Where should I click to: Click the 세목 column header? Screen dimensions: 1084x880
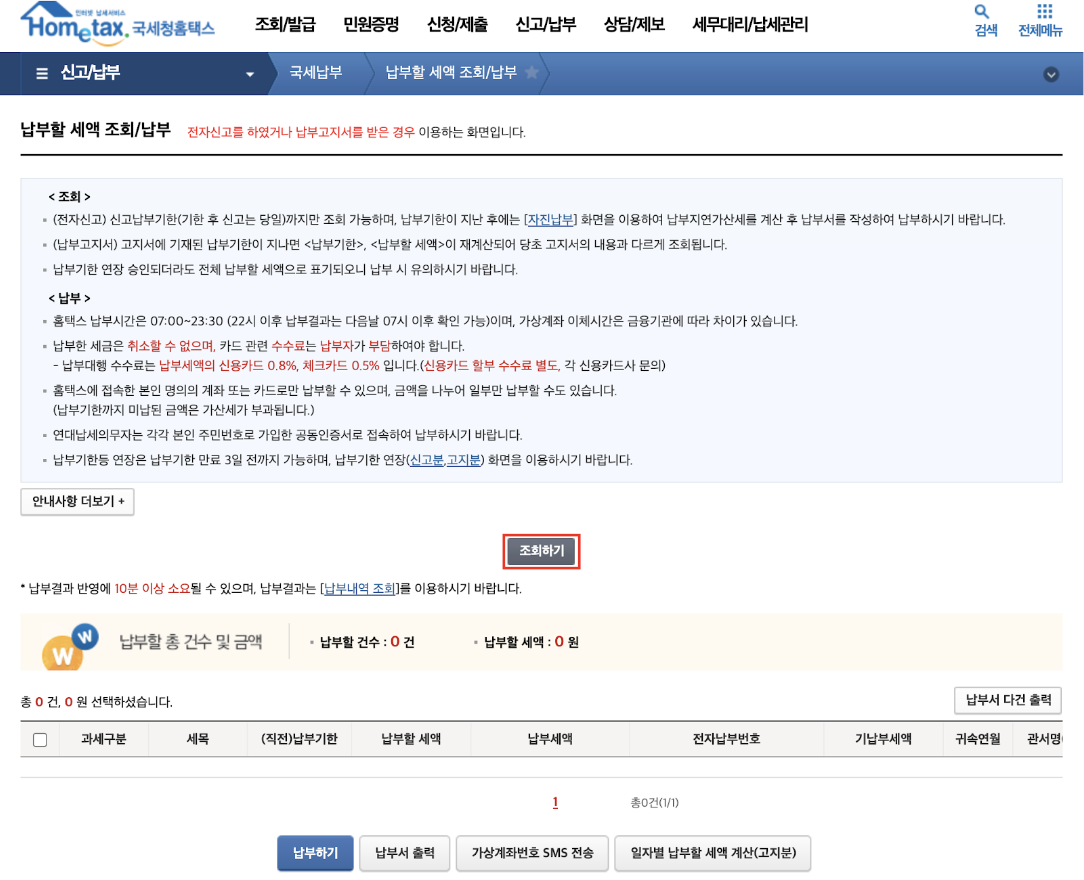(x=198, y=739)
